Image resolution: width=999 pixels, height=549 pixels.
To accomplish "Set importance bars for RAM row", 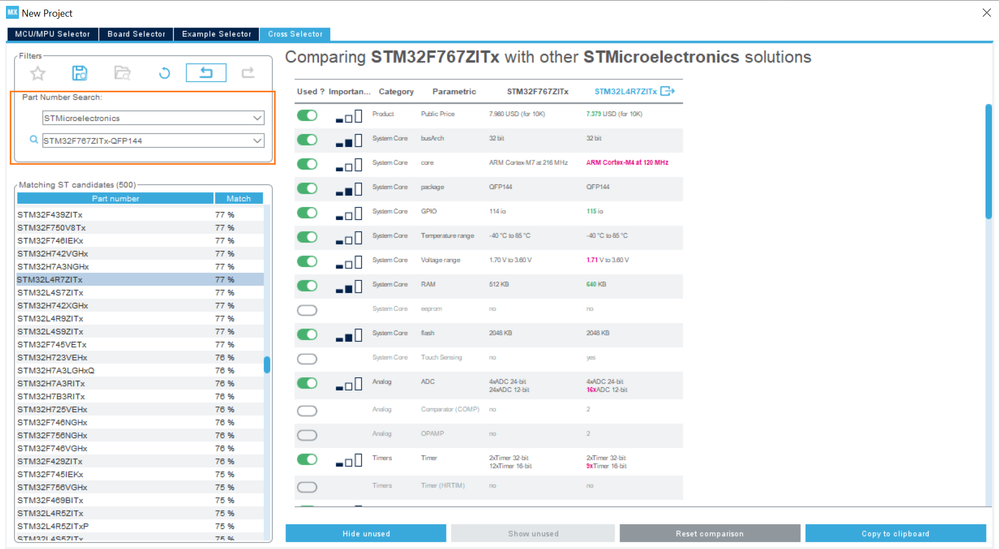I will click(349, 287).
